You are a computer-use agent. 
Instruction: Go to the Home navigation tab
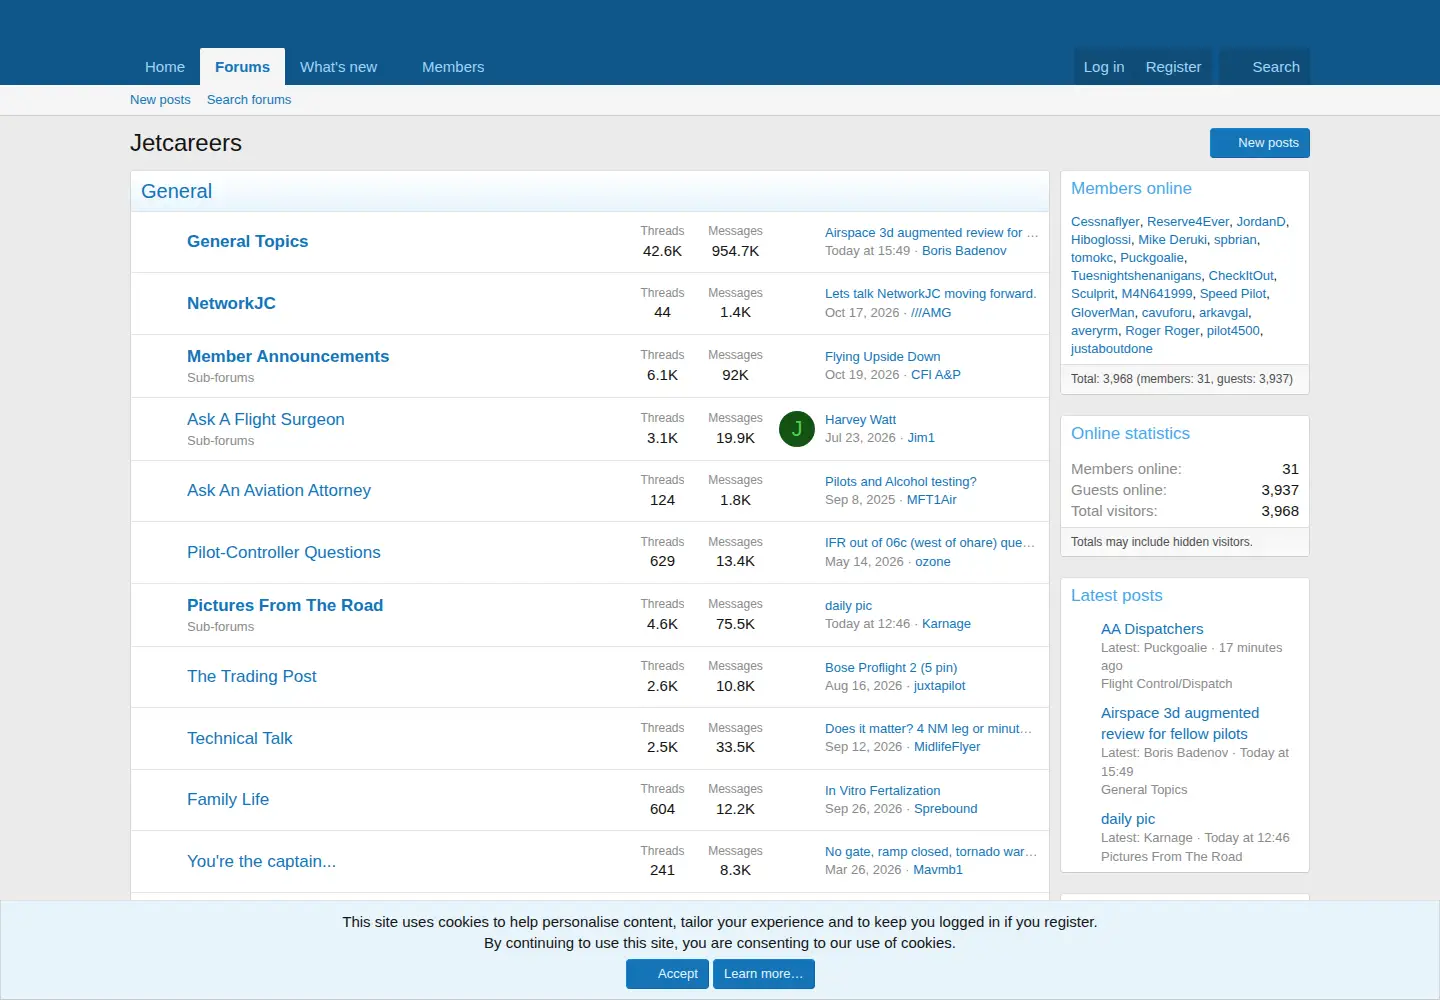click(165, 67)
